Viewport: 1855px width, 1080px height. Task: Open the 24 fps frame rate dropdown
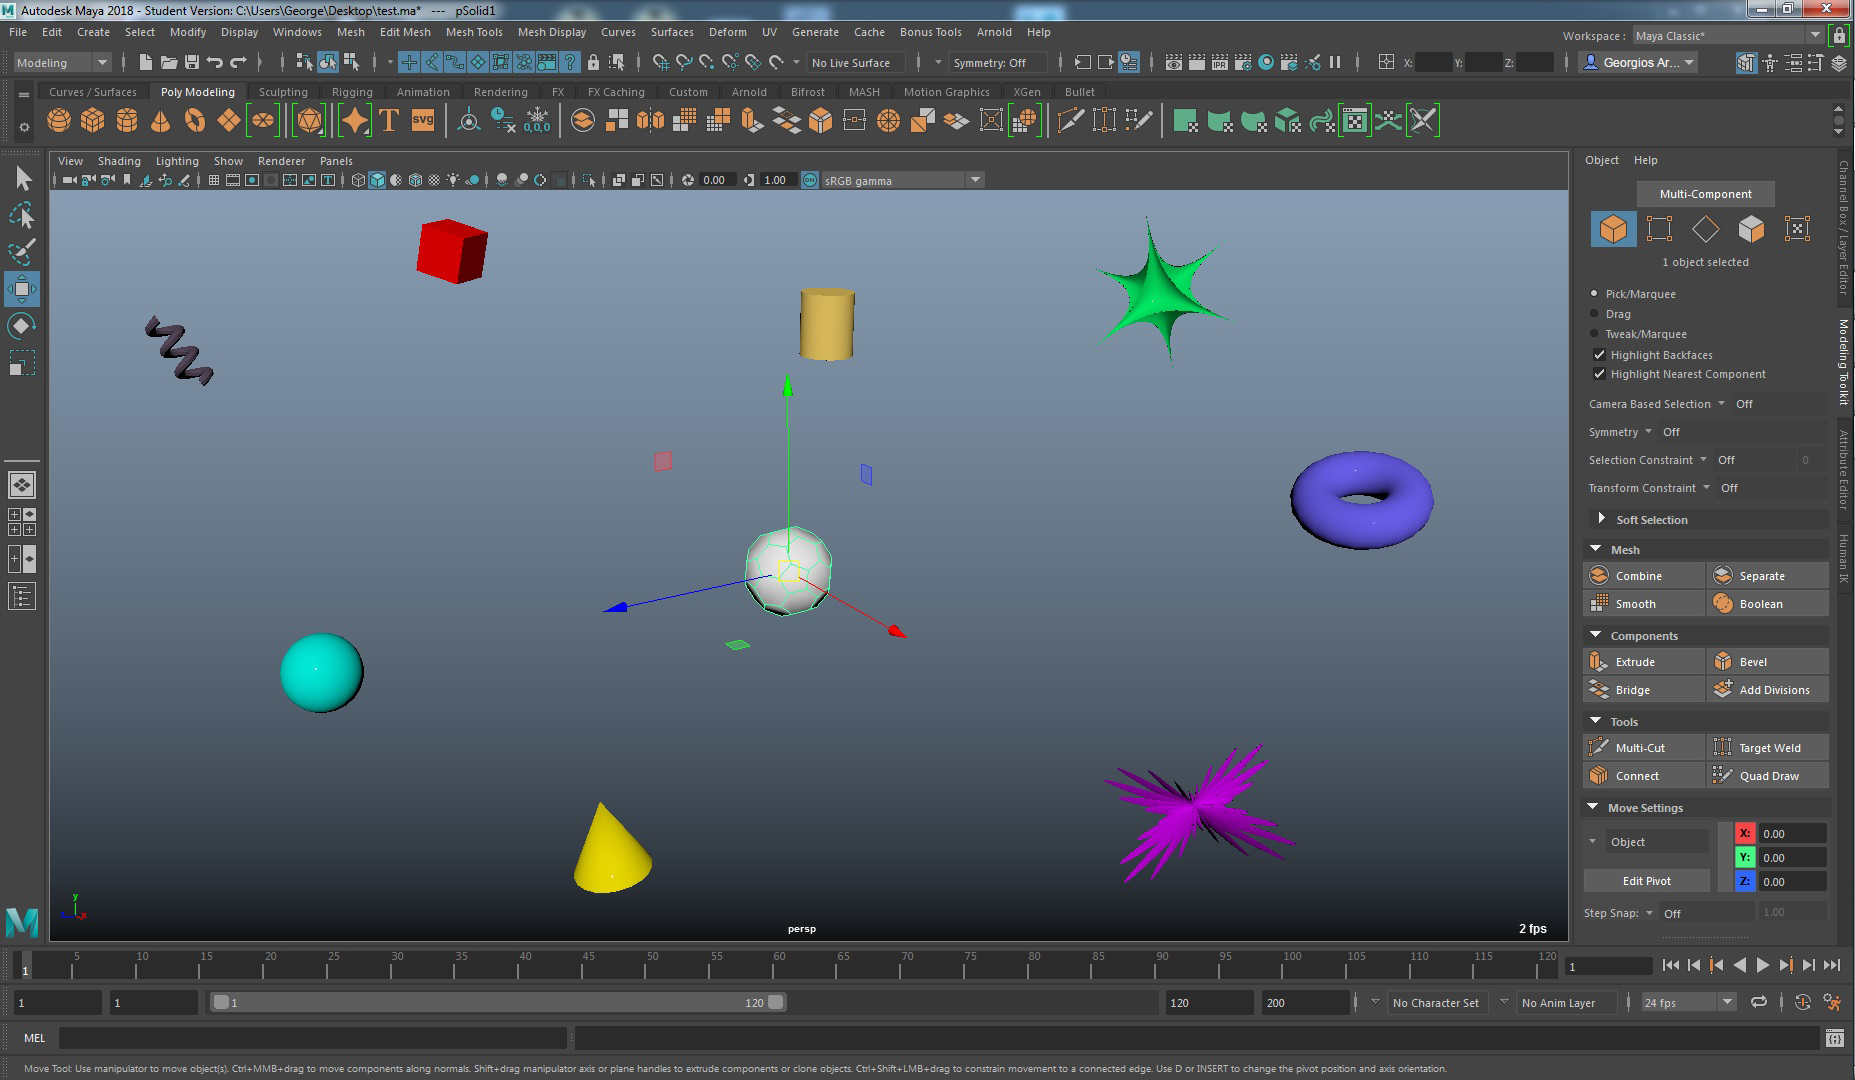[1688, 1002]
